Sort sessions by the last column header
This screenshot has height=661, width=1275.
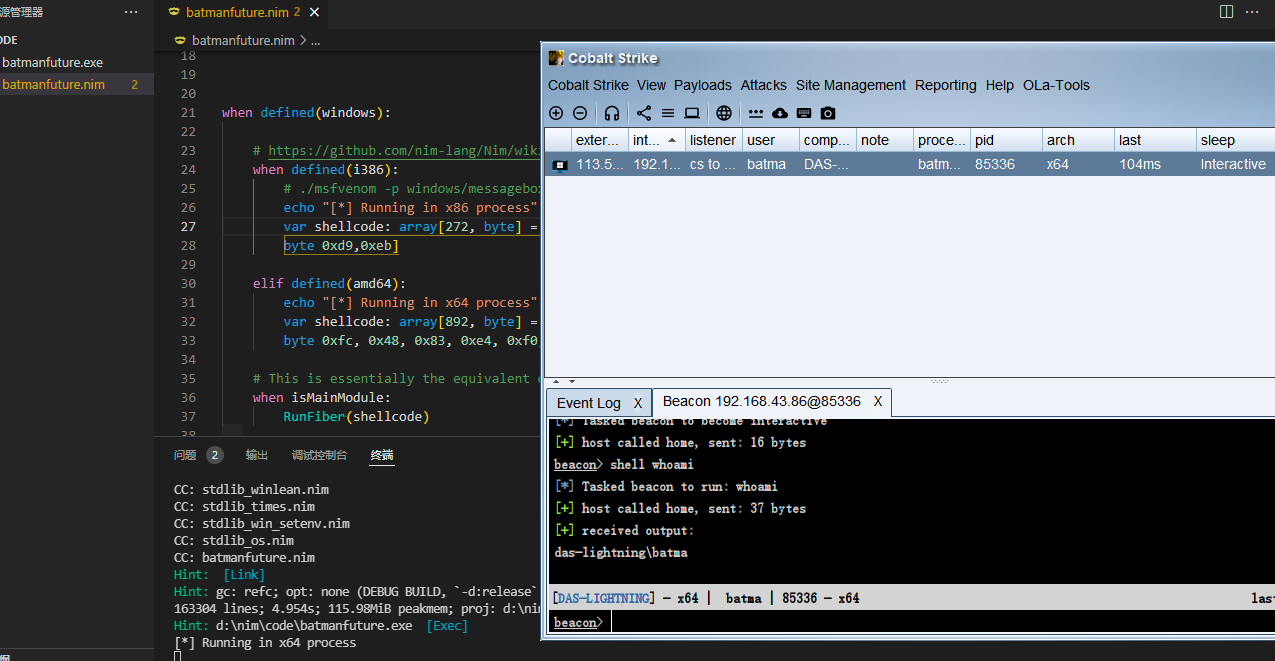point(1155,140)
